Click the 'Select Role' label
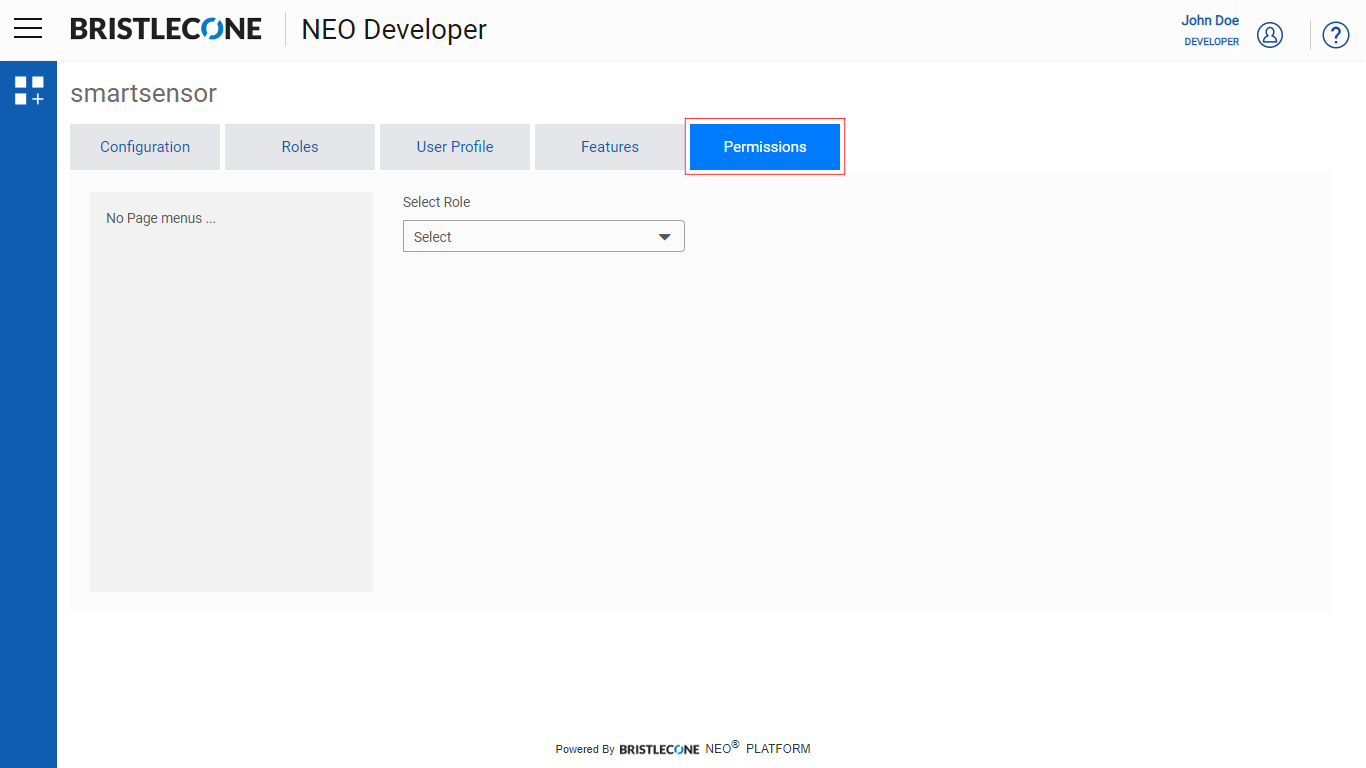Screen dimensions: 1366x768 point(436,202)
